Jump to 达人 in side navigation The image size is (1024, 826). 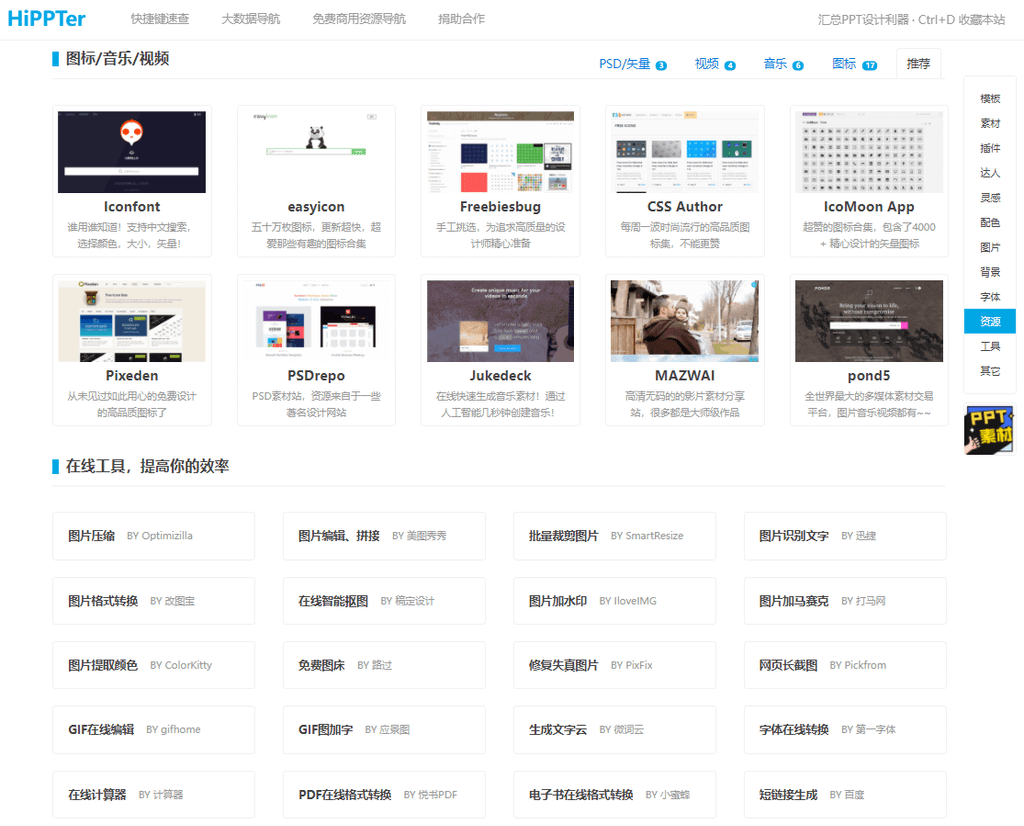tap(990, 173)
